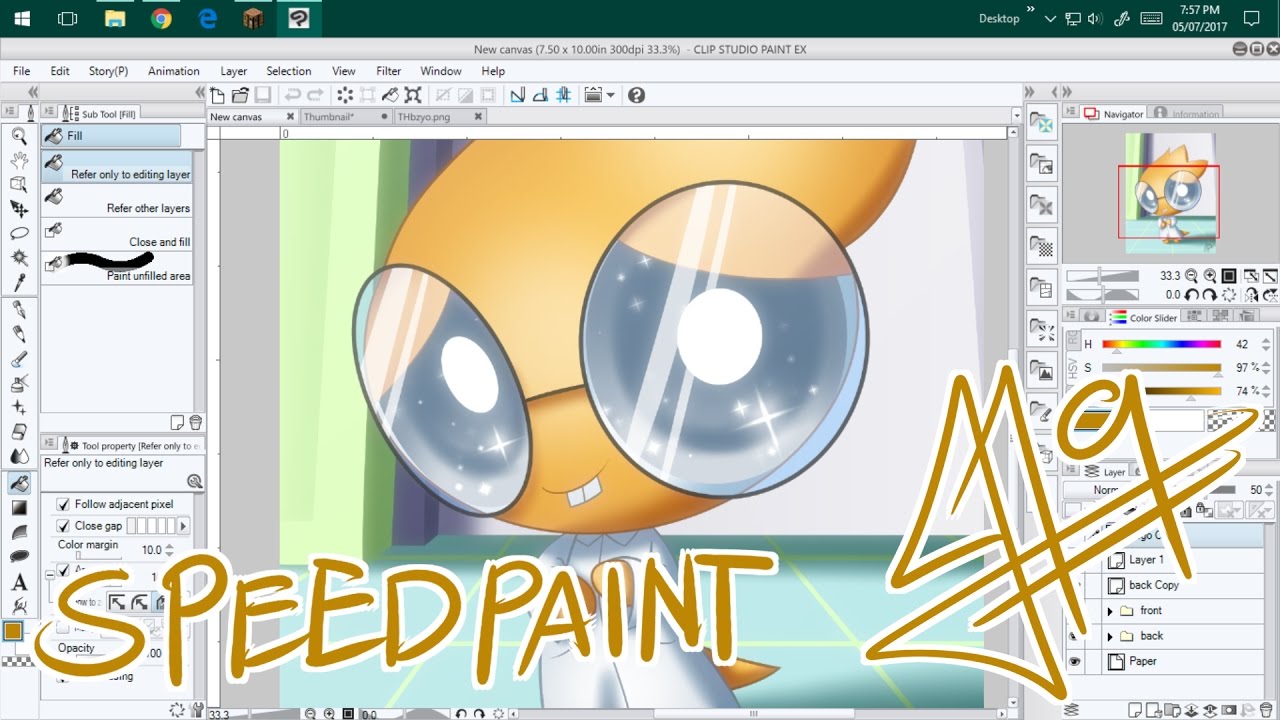Rotate canvas left in Navigator

[1193, 295]
